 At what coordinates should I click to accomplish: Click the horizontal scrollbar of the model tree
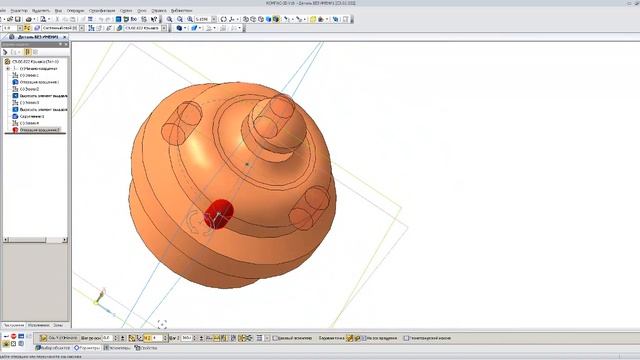point(35,240)
